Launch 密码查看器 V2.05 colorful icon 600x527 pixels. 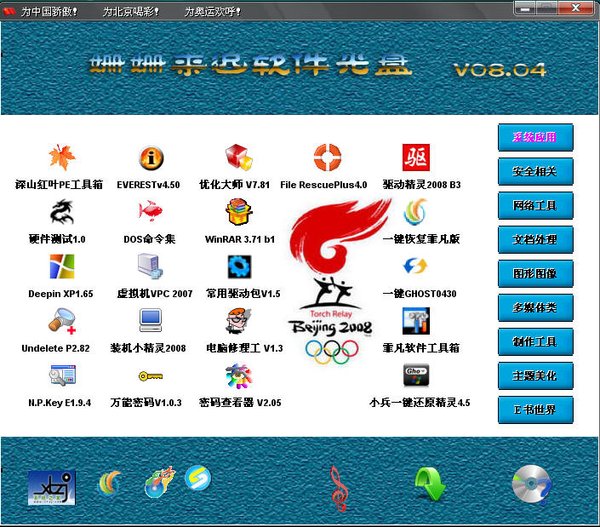point(239,375)
